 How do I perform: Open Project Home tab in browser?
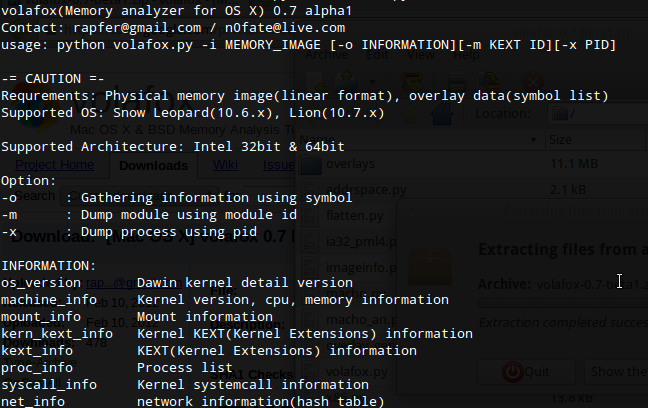pos(55,165)
